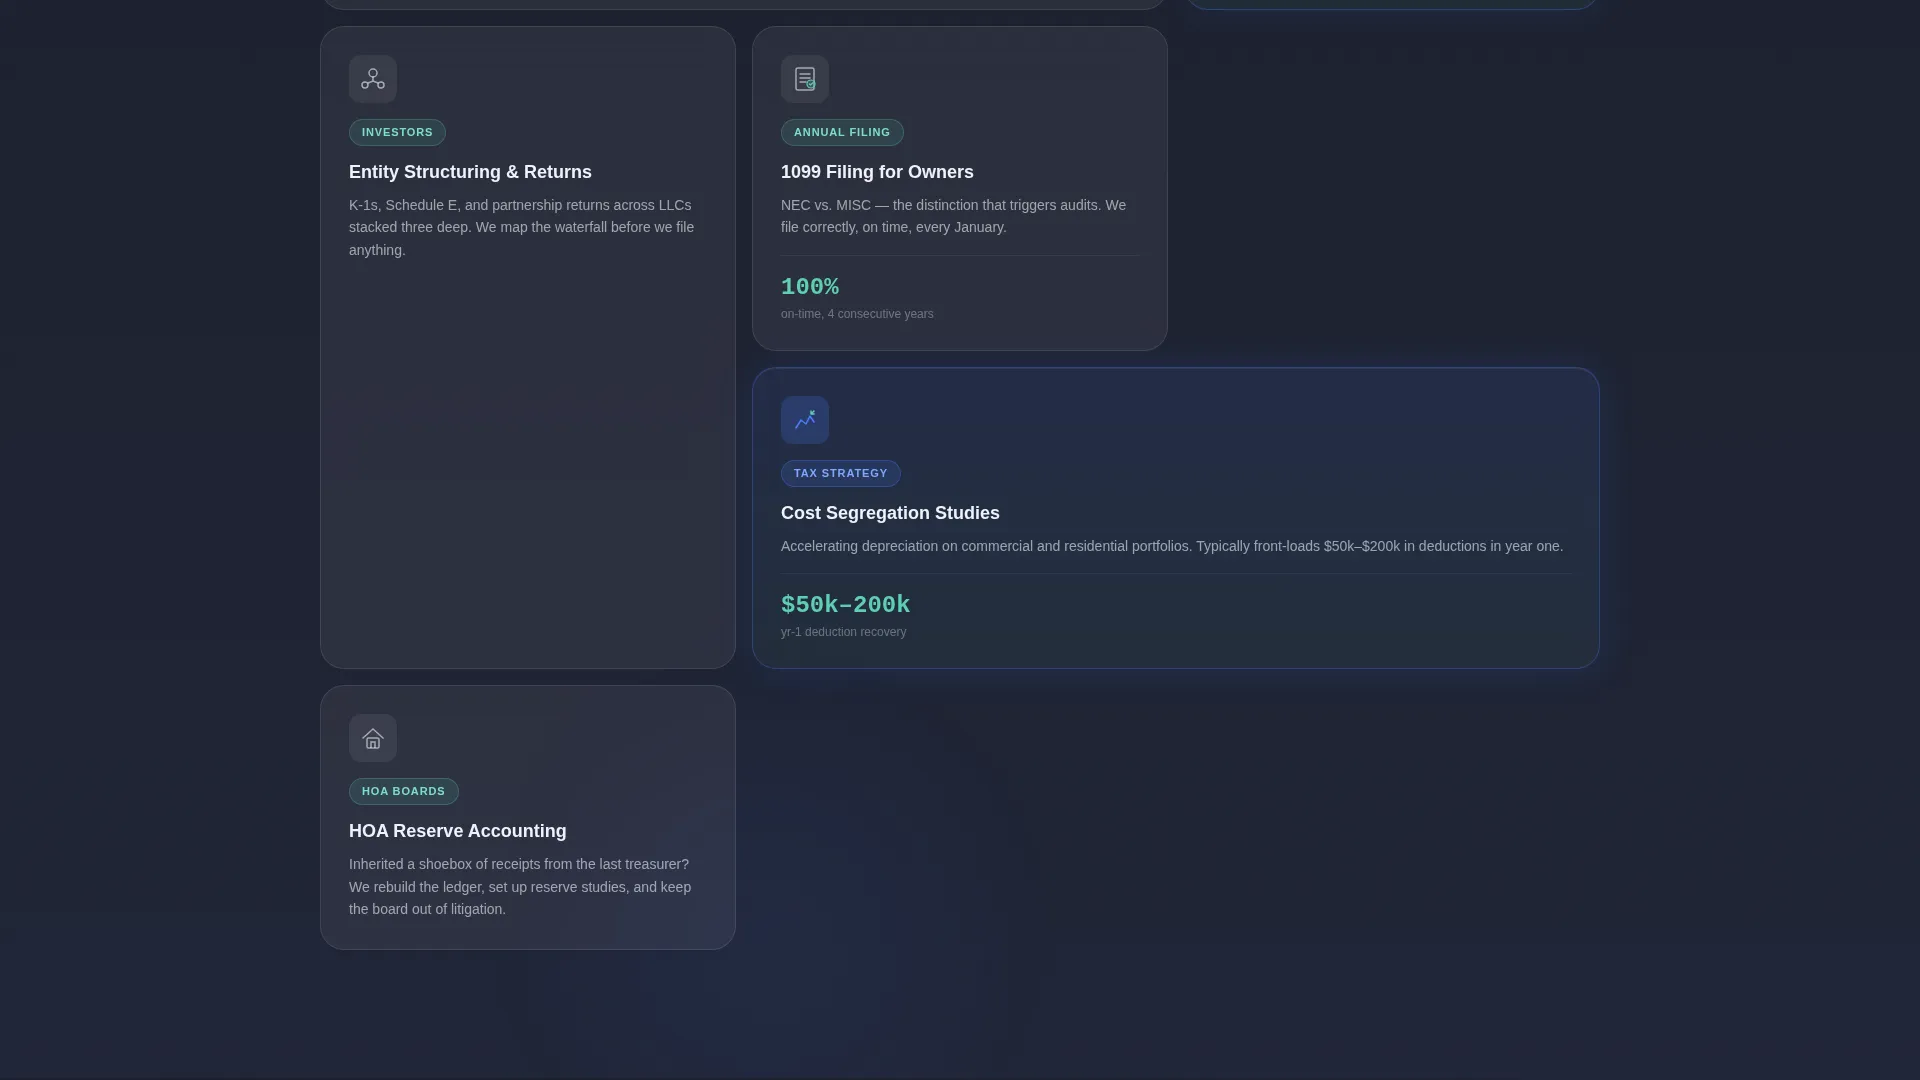
Task: Click the NEC vs. MISC description text
Action: 954,216
